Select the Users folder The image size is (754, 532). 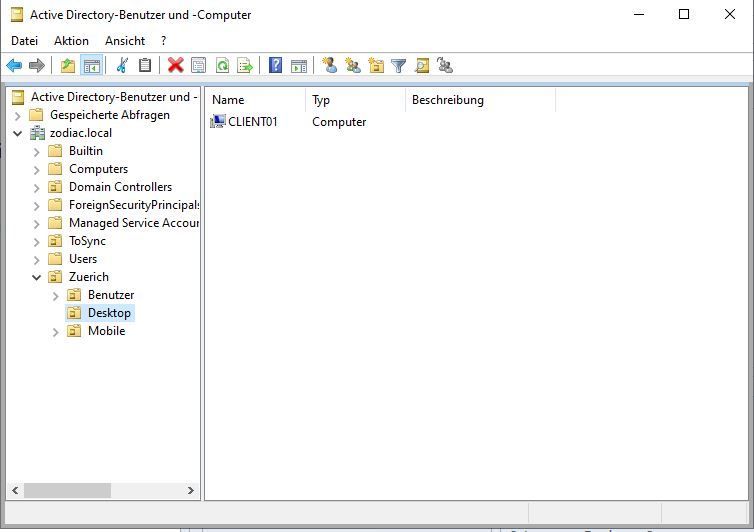coord(83,259)
